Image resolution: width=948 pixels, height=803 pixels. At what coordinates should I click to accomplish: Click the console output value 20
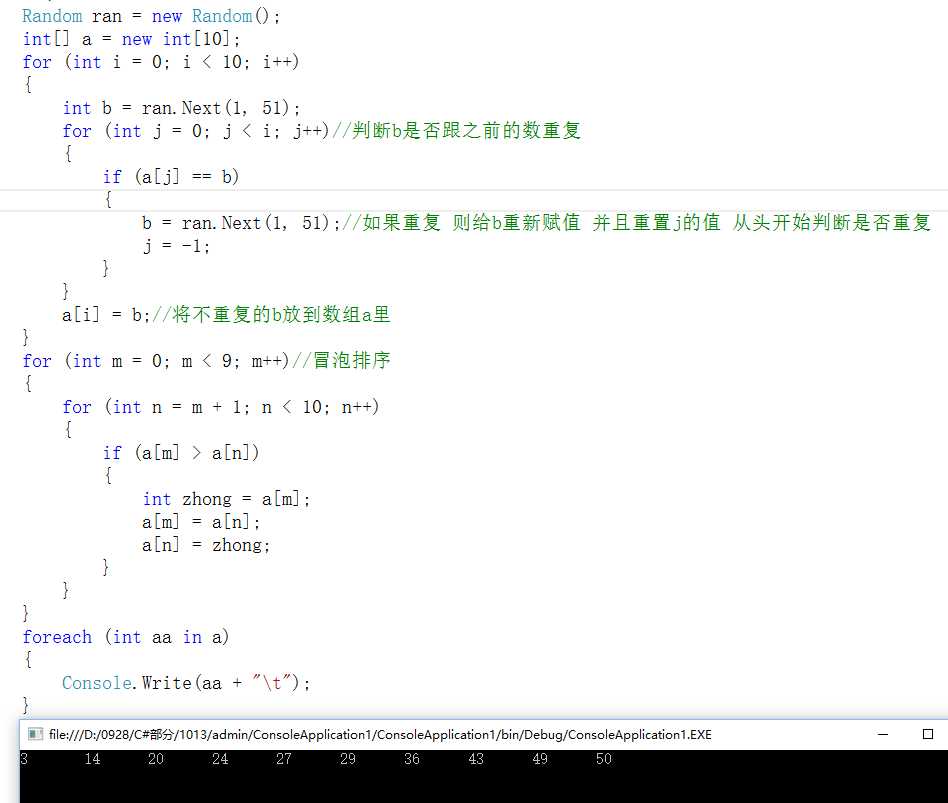pyautogui.click(x=156, y=759)
